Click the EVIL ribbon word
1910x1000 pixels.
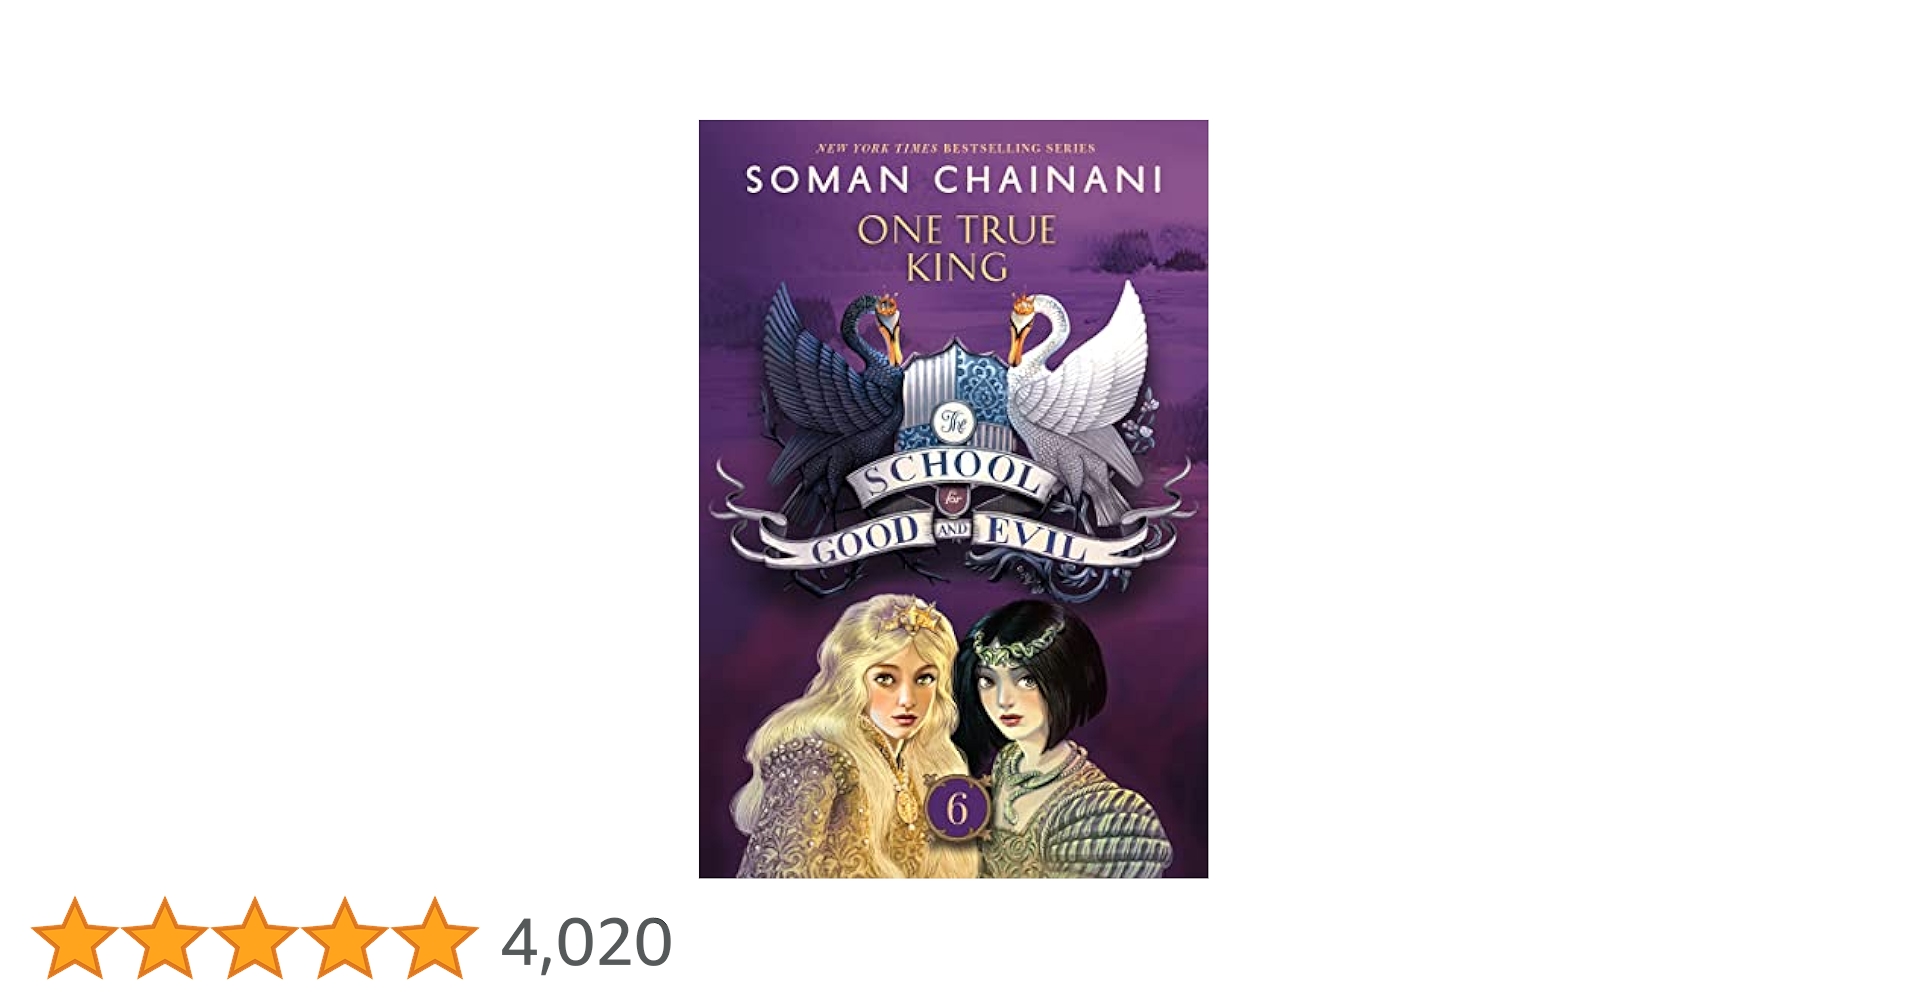coord(1035,538)
